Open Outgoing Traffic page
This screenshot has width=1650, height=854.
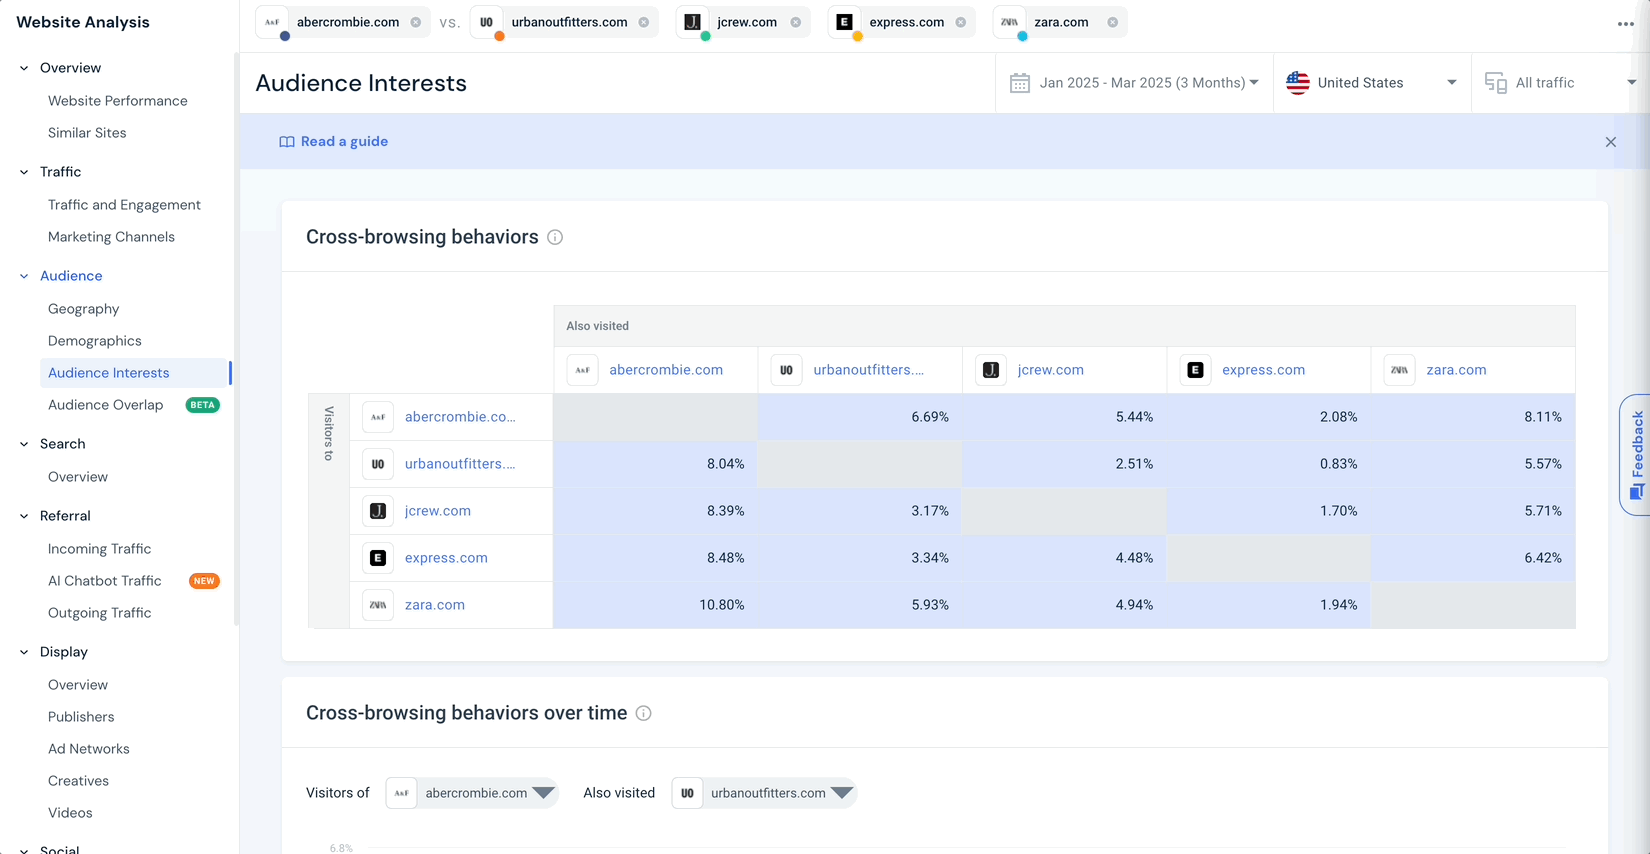[99, 613]
